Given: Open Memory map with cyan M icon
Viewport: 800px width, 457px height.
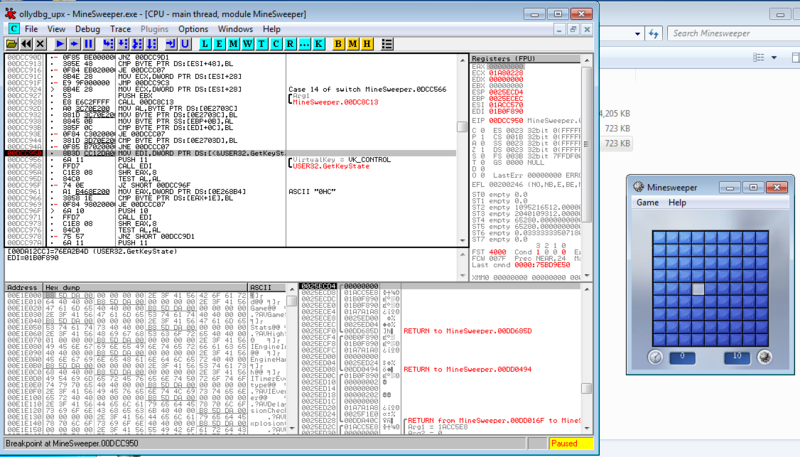Looking at the screenshot, I should 234,44.
